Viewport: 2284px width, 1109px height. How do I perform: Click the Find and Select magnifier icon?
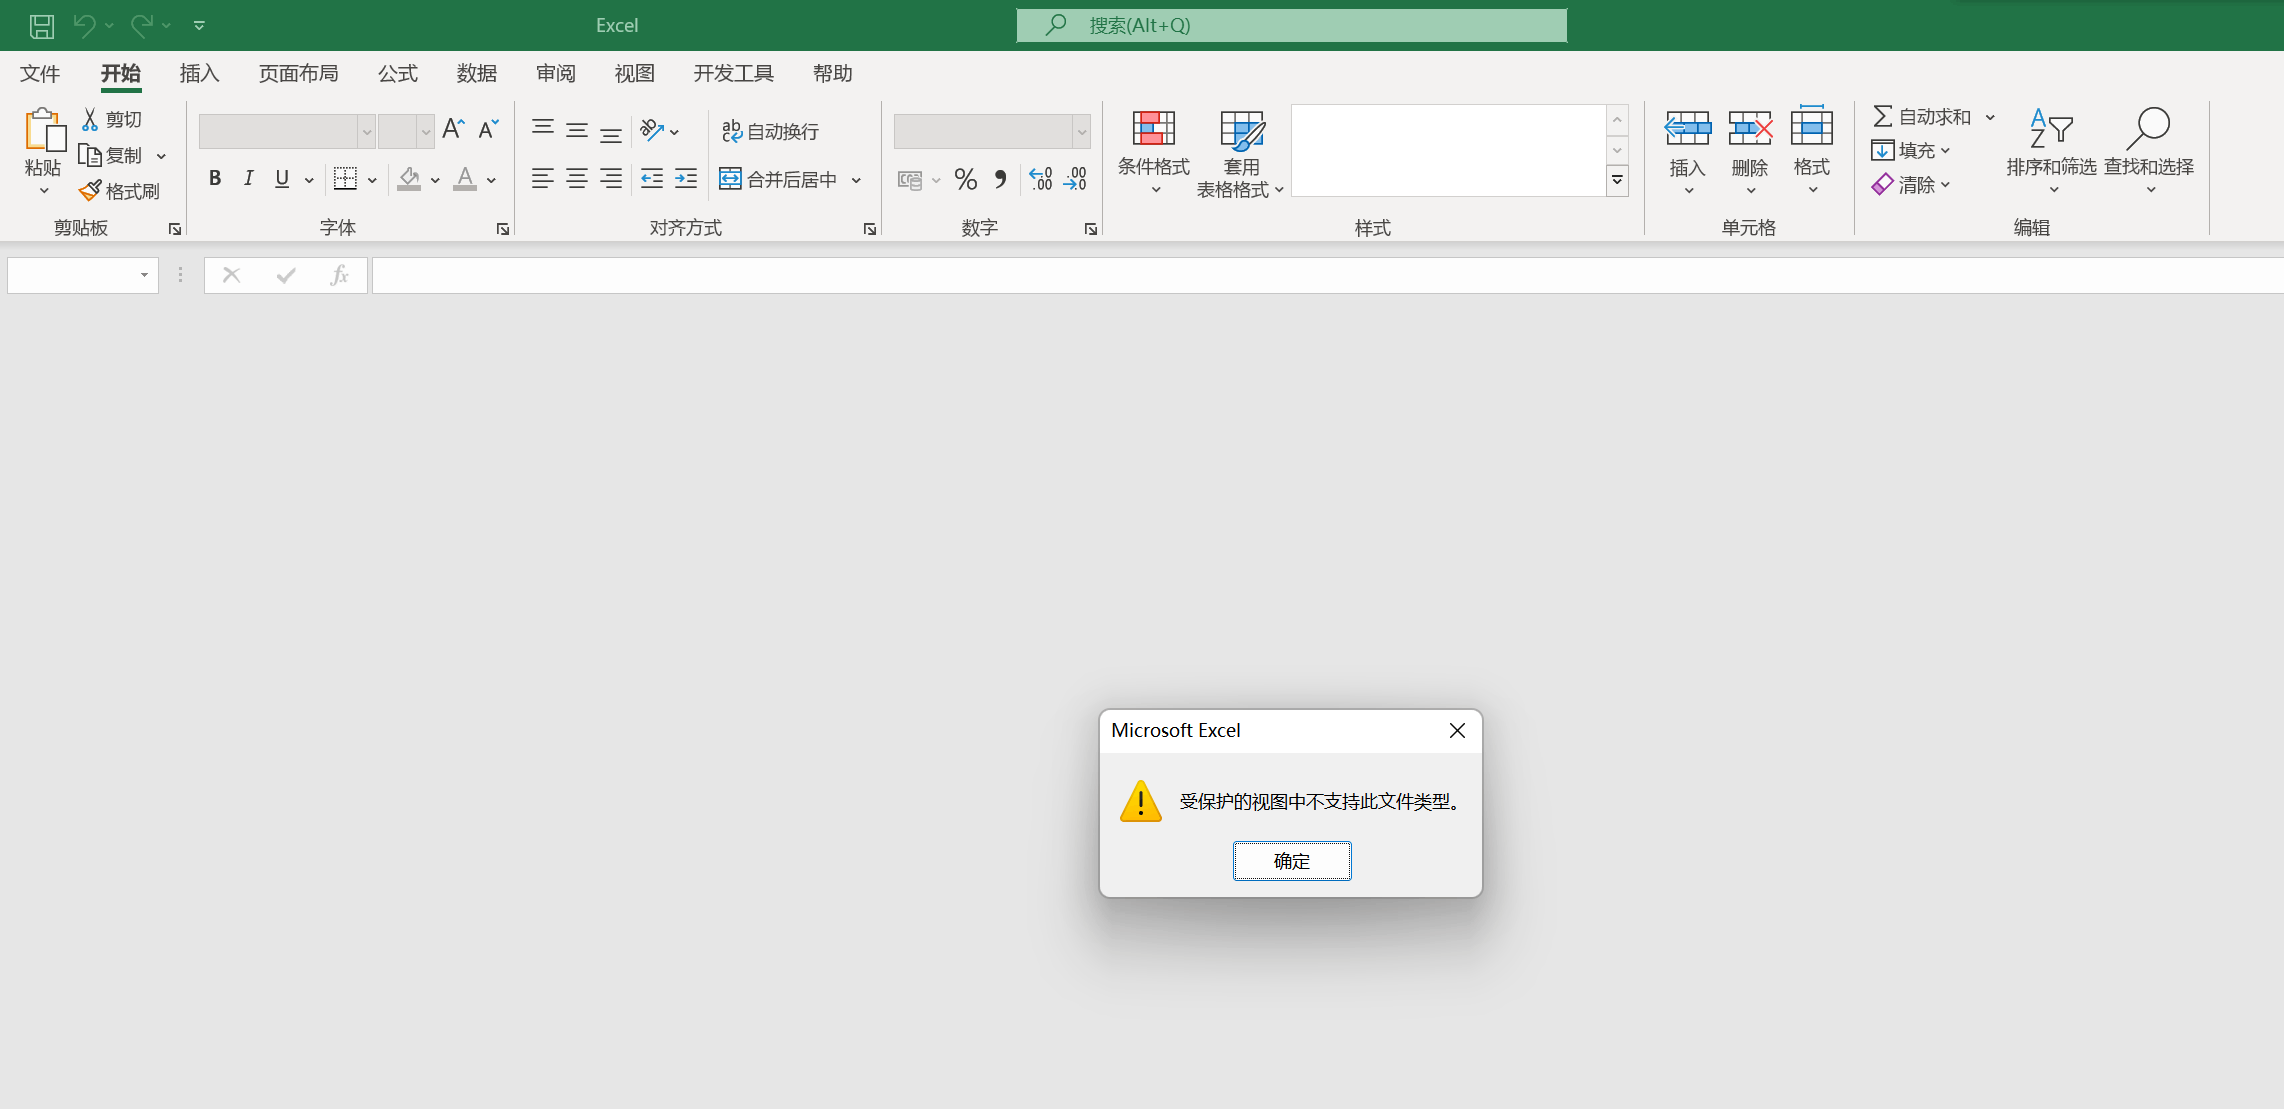[x=2148, y=128]
